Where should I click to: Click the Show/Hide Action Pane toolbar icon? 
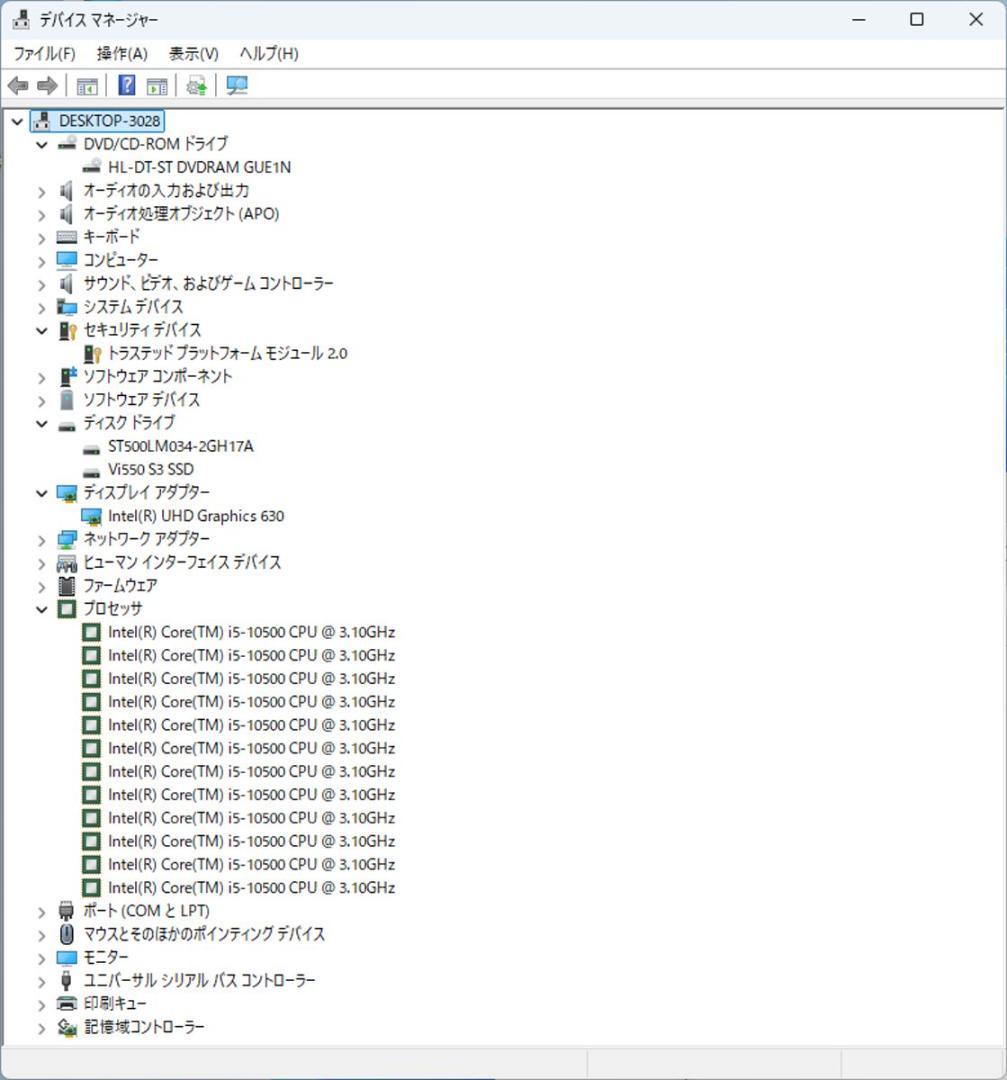coord(157,86)
